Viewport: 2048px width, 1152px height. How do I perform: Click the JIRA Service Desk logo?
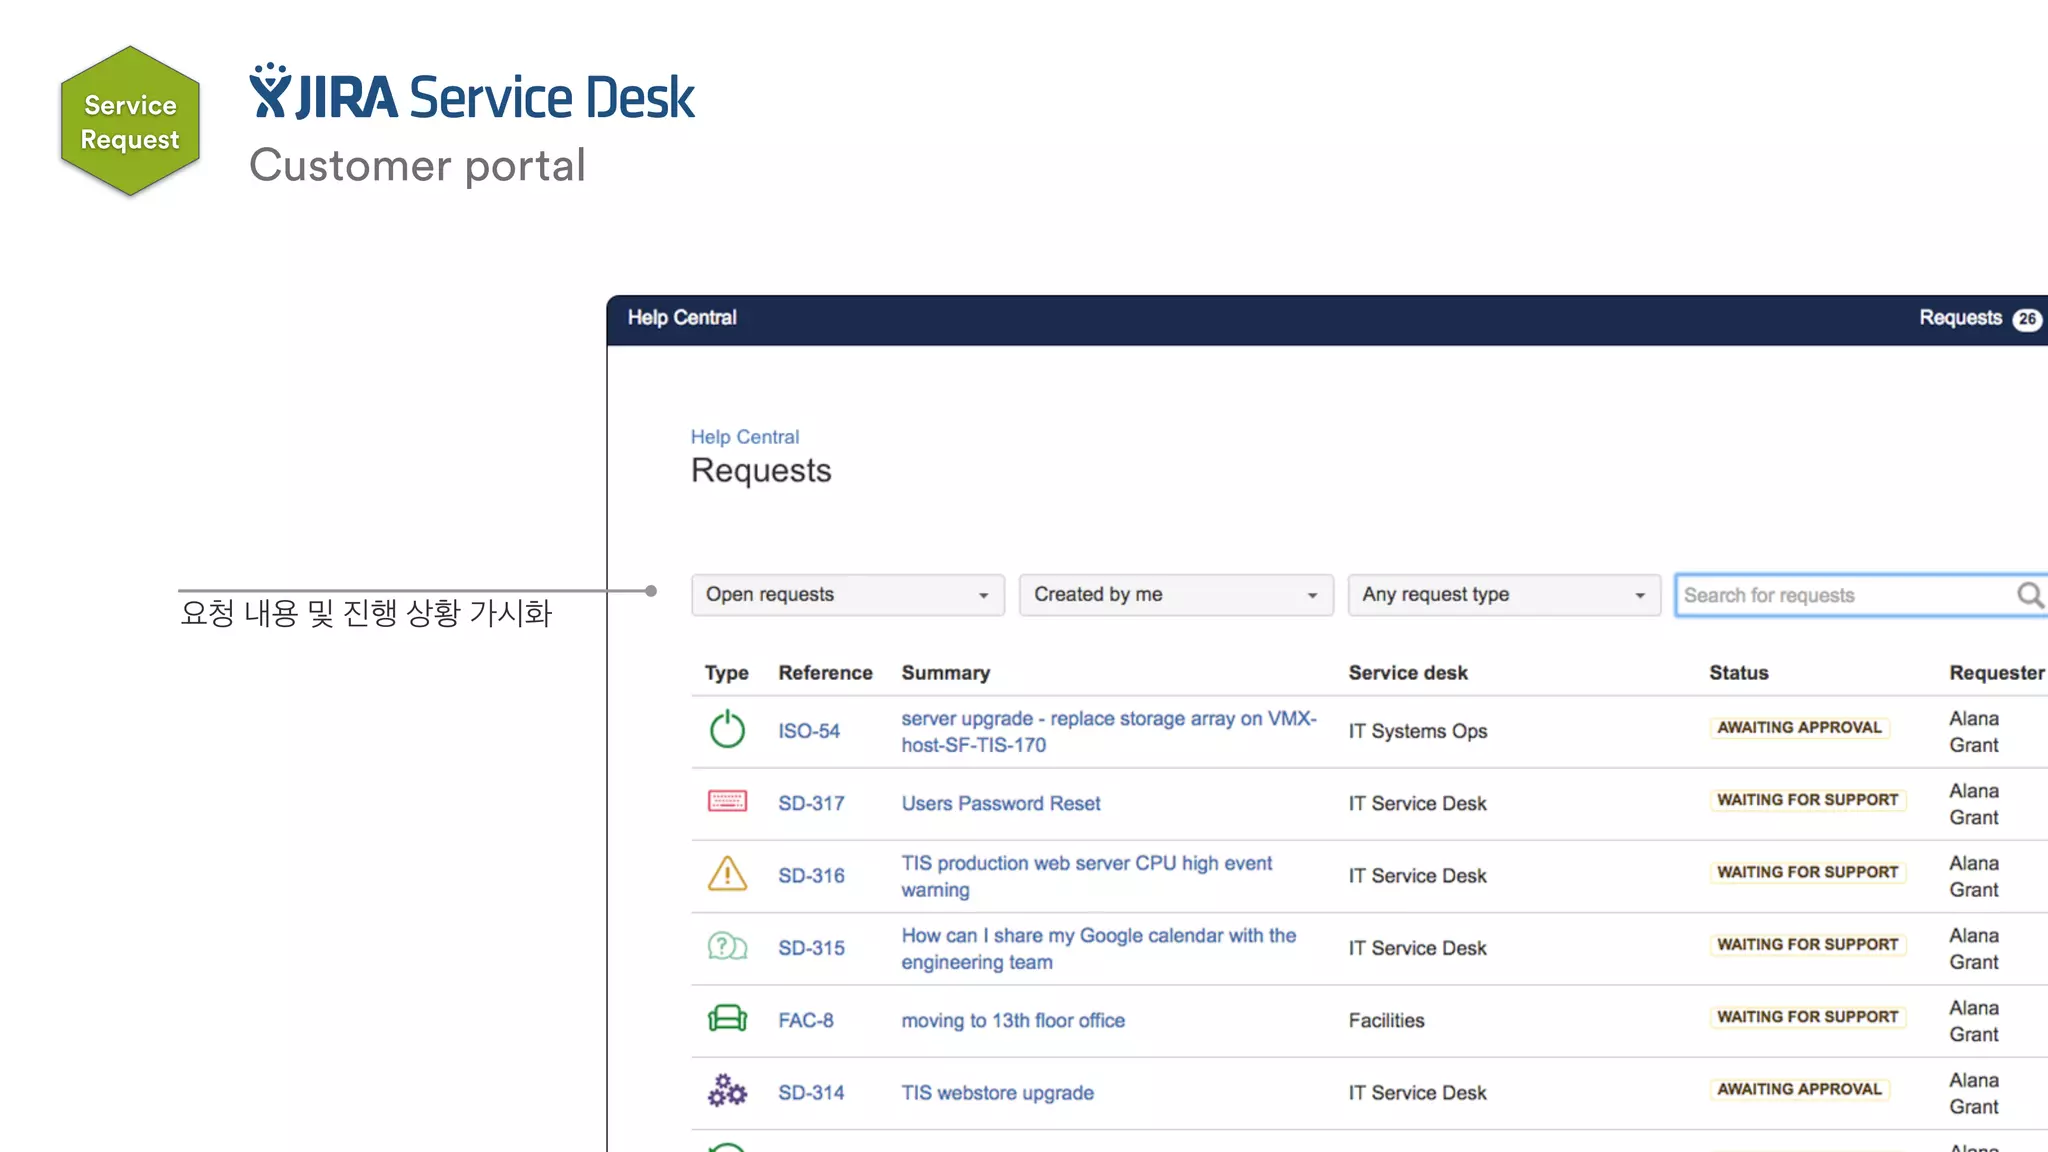pyautogui.click(x=471, y=93)
